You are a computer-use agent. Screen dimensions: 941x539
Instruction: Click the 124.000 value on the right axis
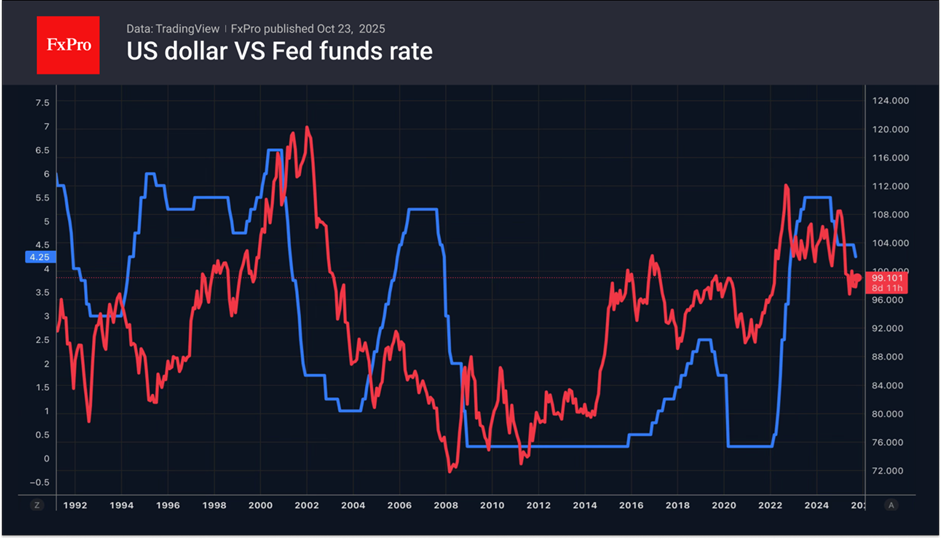[890, 101]
